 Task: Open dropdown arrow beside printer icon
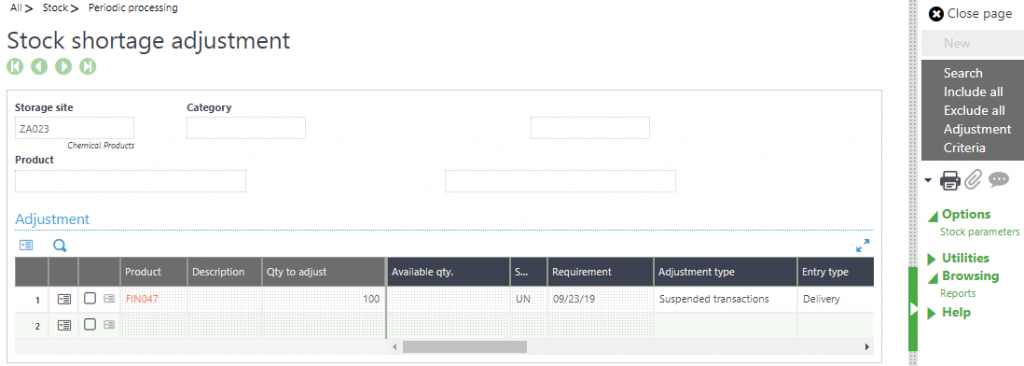[929, 180]
